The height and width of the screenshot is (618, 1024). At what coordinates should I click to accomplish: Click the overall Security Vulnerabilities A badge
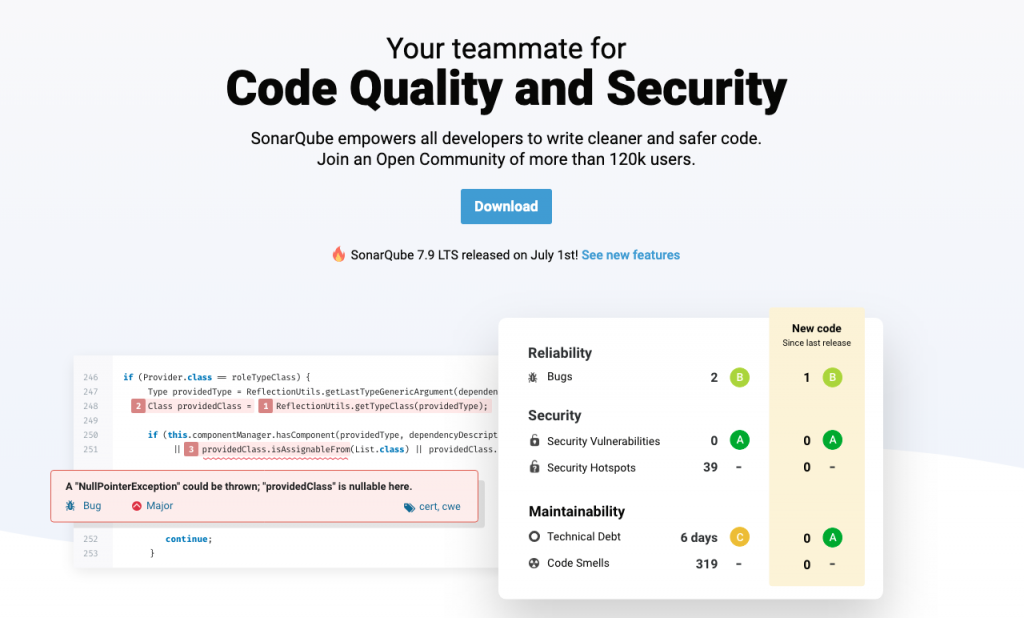point(739,440)
